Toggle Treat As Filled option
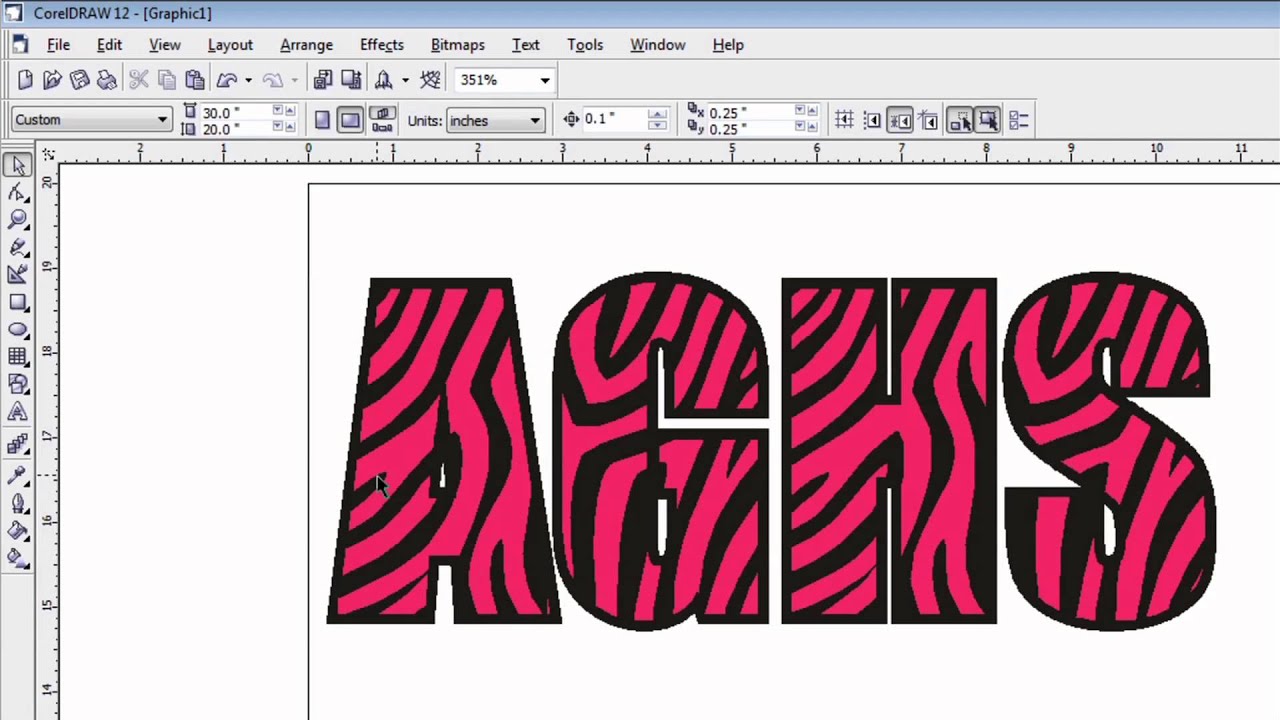This screenshot has width=1280, height=720. coord(988,120)
